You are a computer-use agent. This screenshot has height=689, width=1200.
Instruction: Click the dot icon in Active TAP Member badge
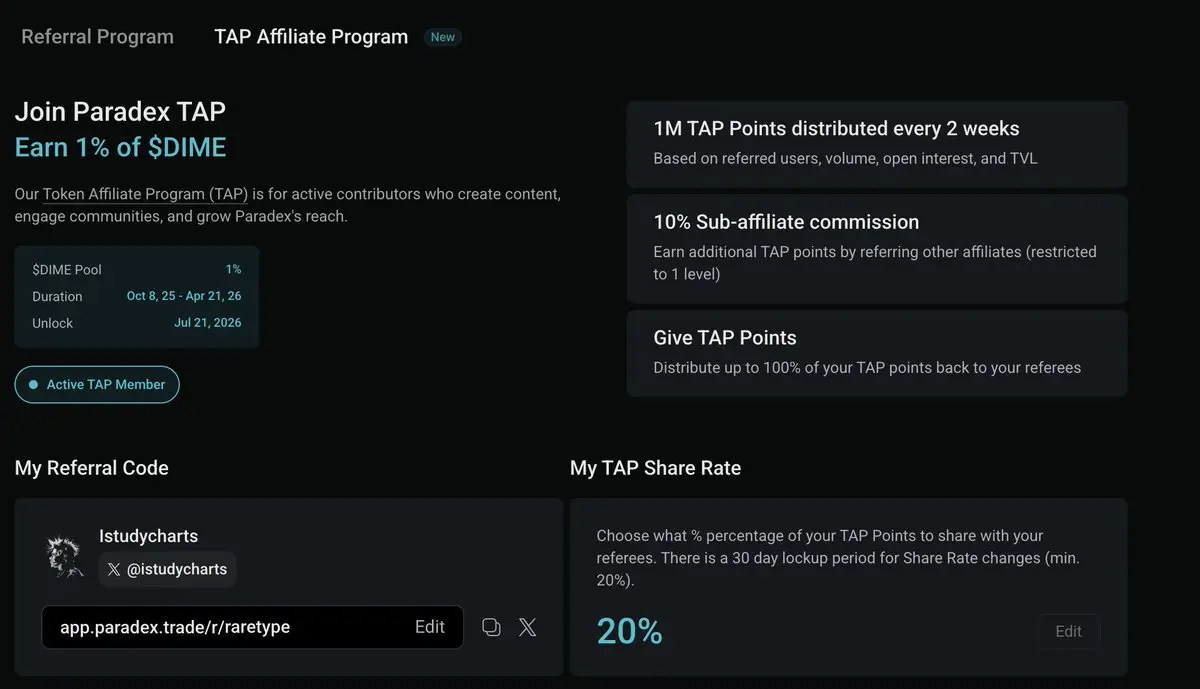pyautogui.click(x=34, y=384)
